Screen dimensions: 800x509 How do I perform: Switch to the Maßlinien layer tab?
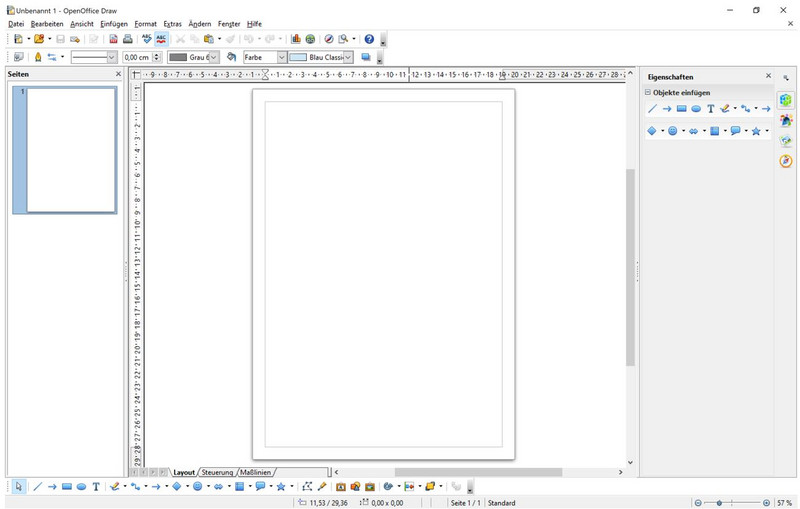tap(256, 472)
